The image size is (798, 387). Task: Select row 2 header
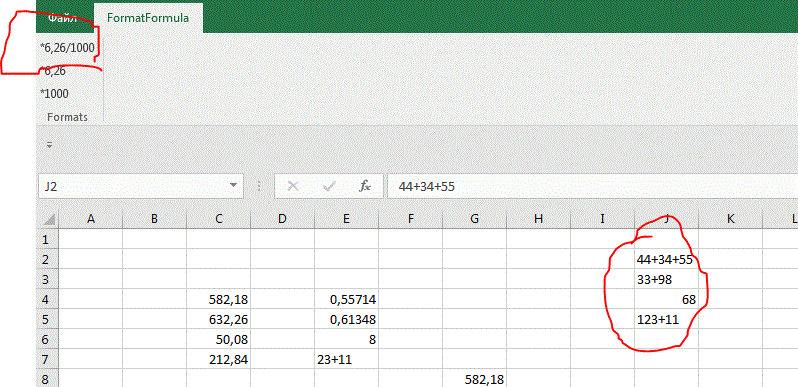(x=48, y=259)
